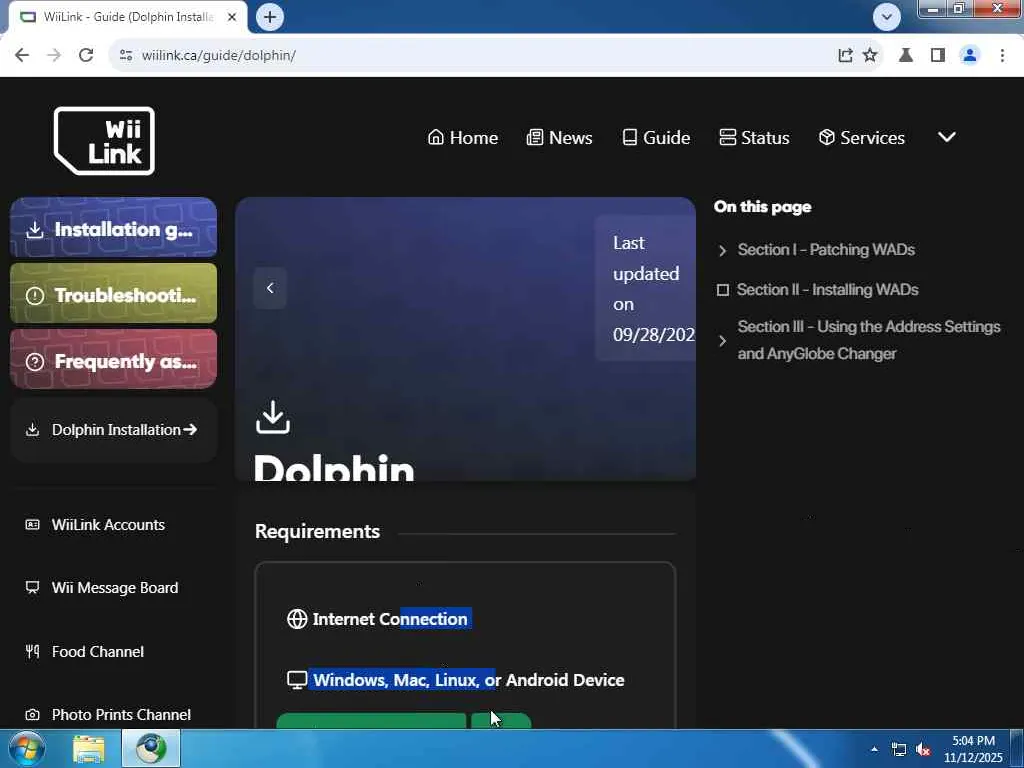Viewport: 1024px width, 768px height.
Task: Click the download icon above Dolphin heading
Action: click(x=272, y=417)
